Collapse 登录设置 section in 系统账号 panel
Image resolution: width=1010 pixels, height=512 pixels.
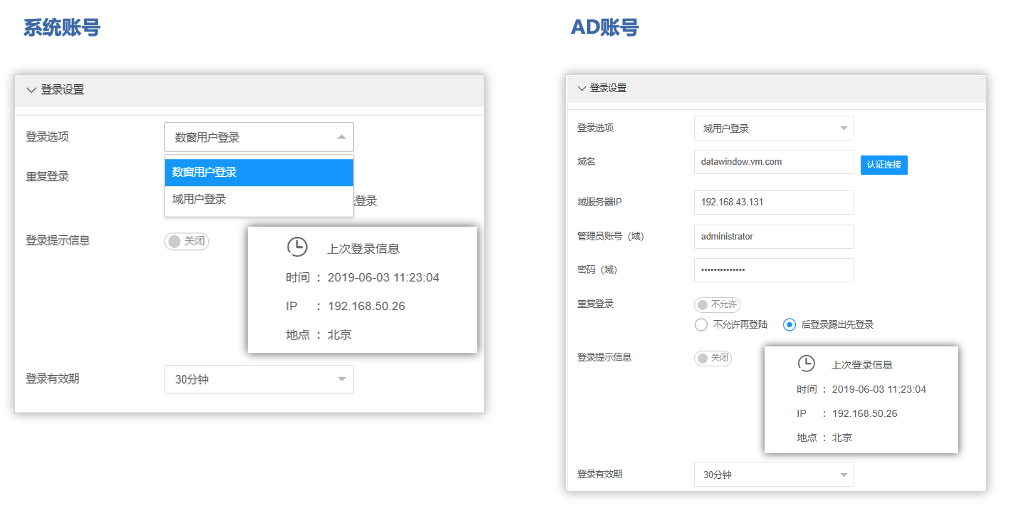point(31,90)
